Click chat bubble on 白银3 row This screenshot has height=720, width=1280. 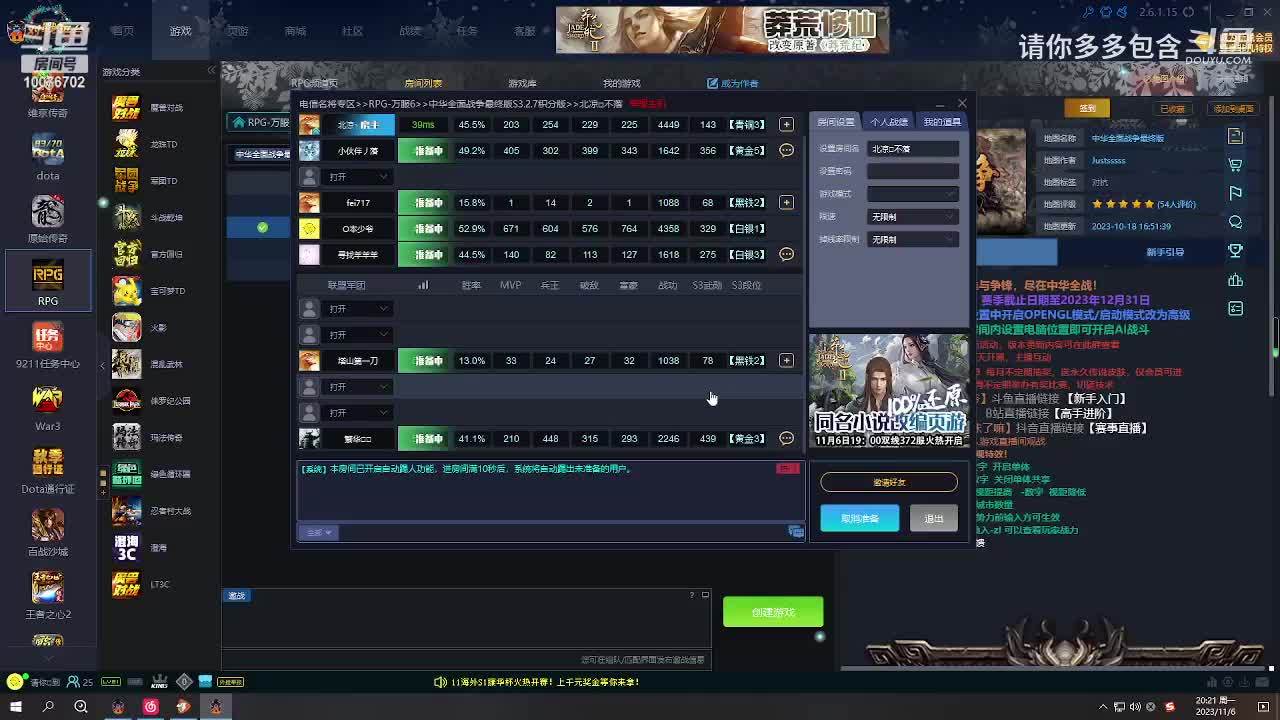click(786, 255)
